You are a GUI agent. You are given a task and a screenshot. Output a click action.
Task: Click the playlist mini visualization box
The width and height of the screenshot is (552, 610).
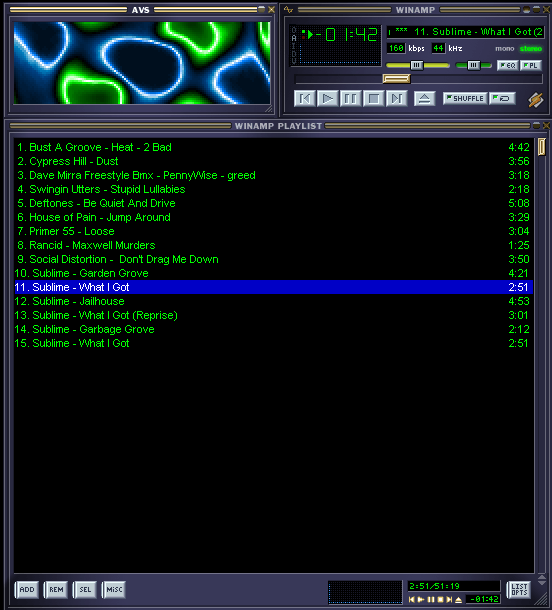click(365, 592)
